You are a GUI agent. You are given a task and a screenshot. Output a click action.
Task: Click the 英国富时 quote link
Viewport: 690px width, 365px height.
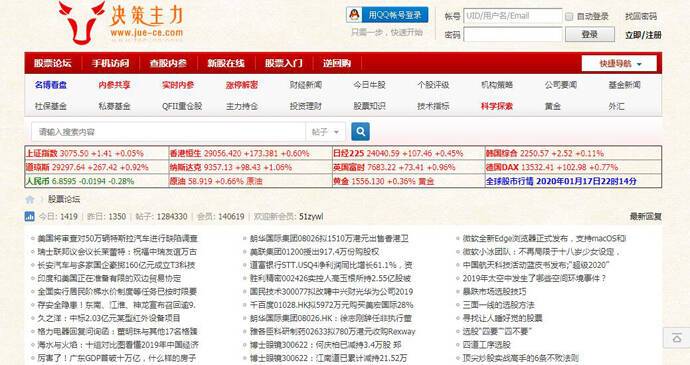pos(349,167)
